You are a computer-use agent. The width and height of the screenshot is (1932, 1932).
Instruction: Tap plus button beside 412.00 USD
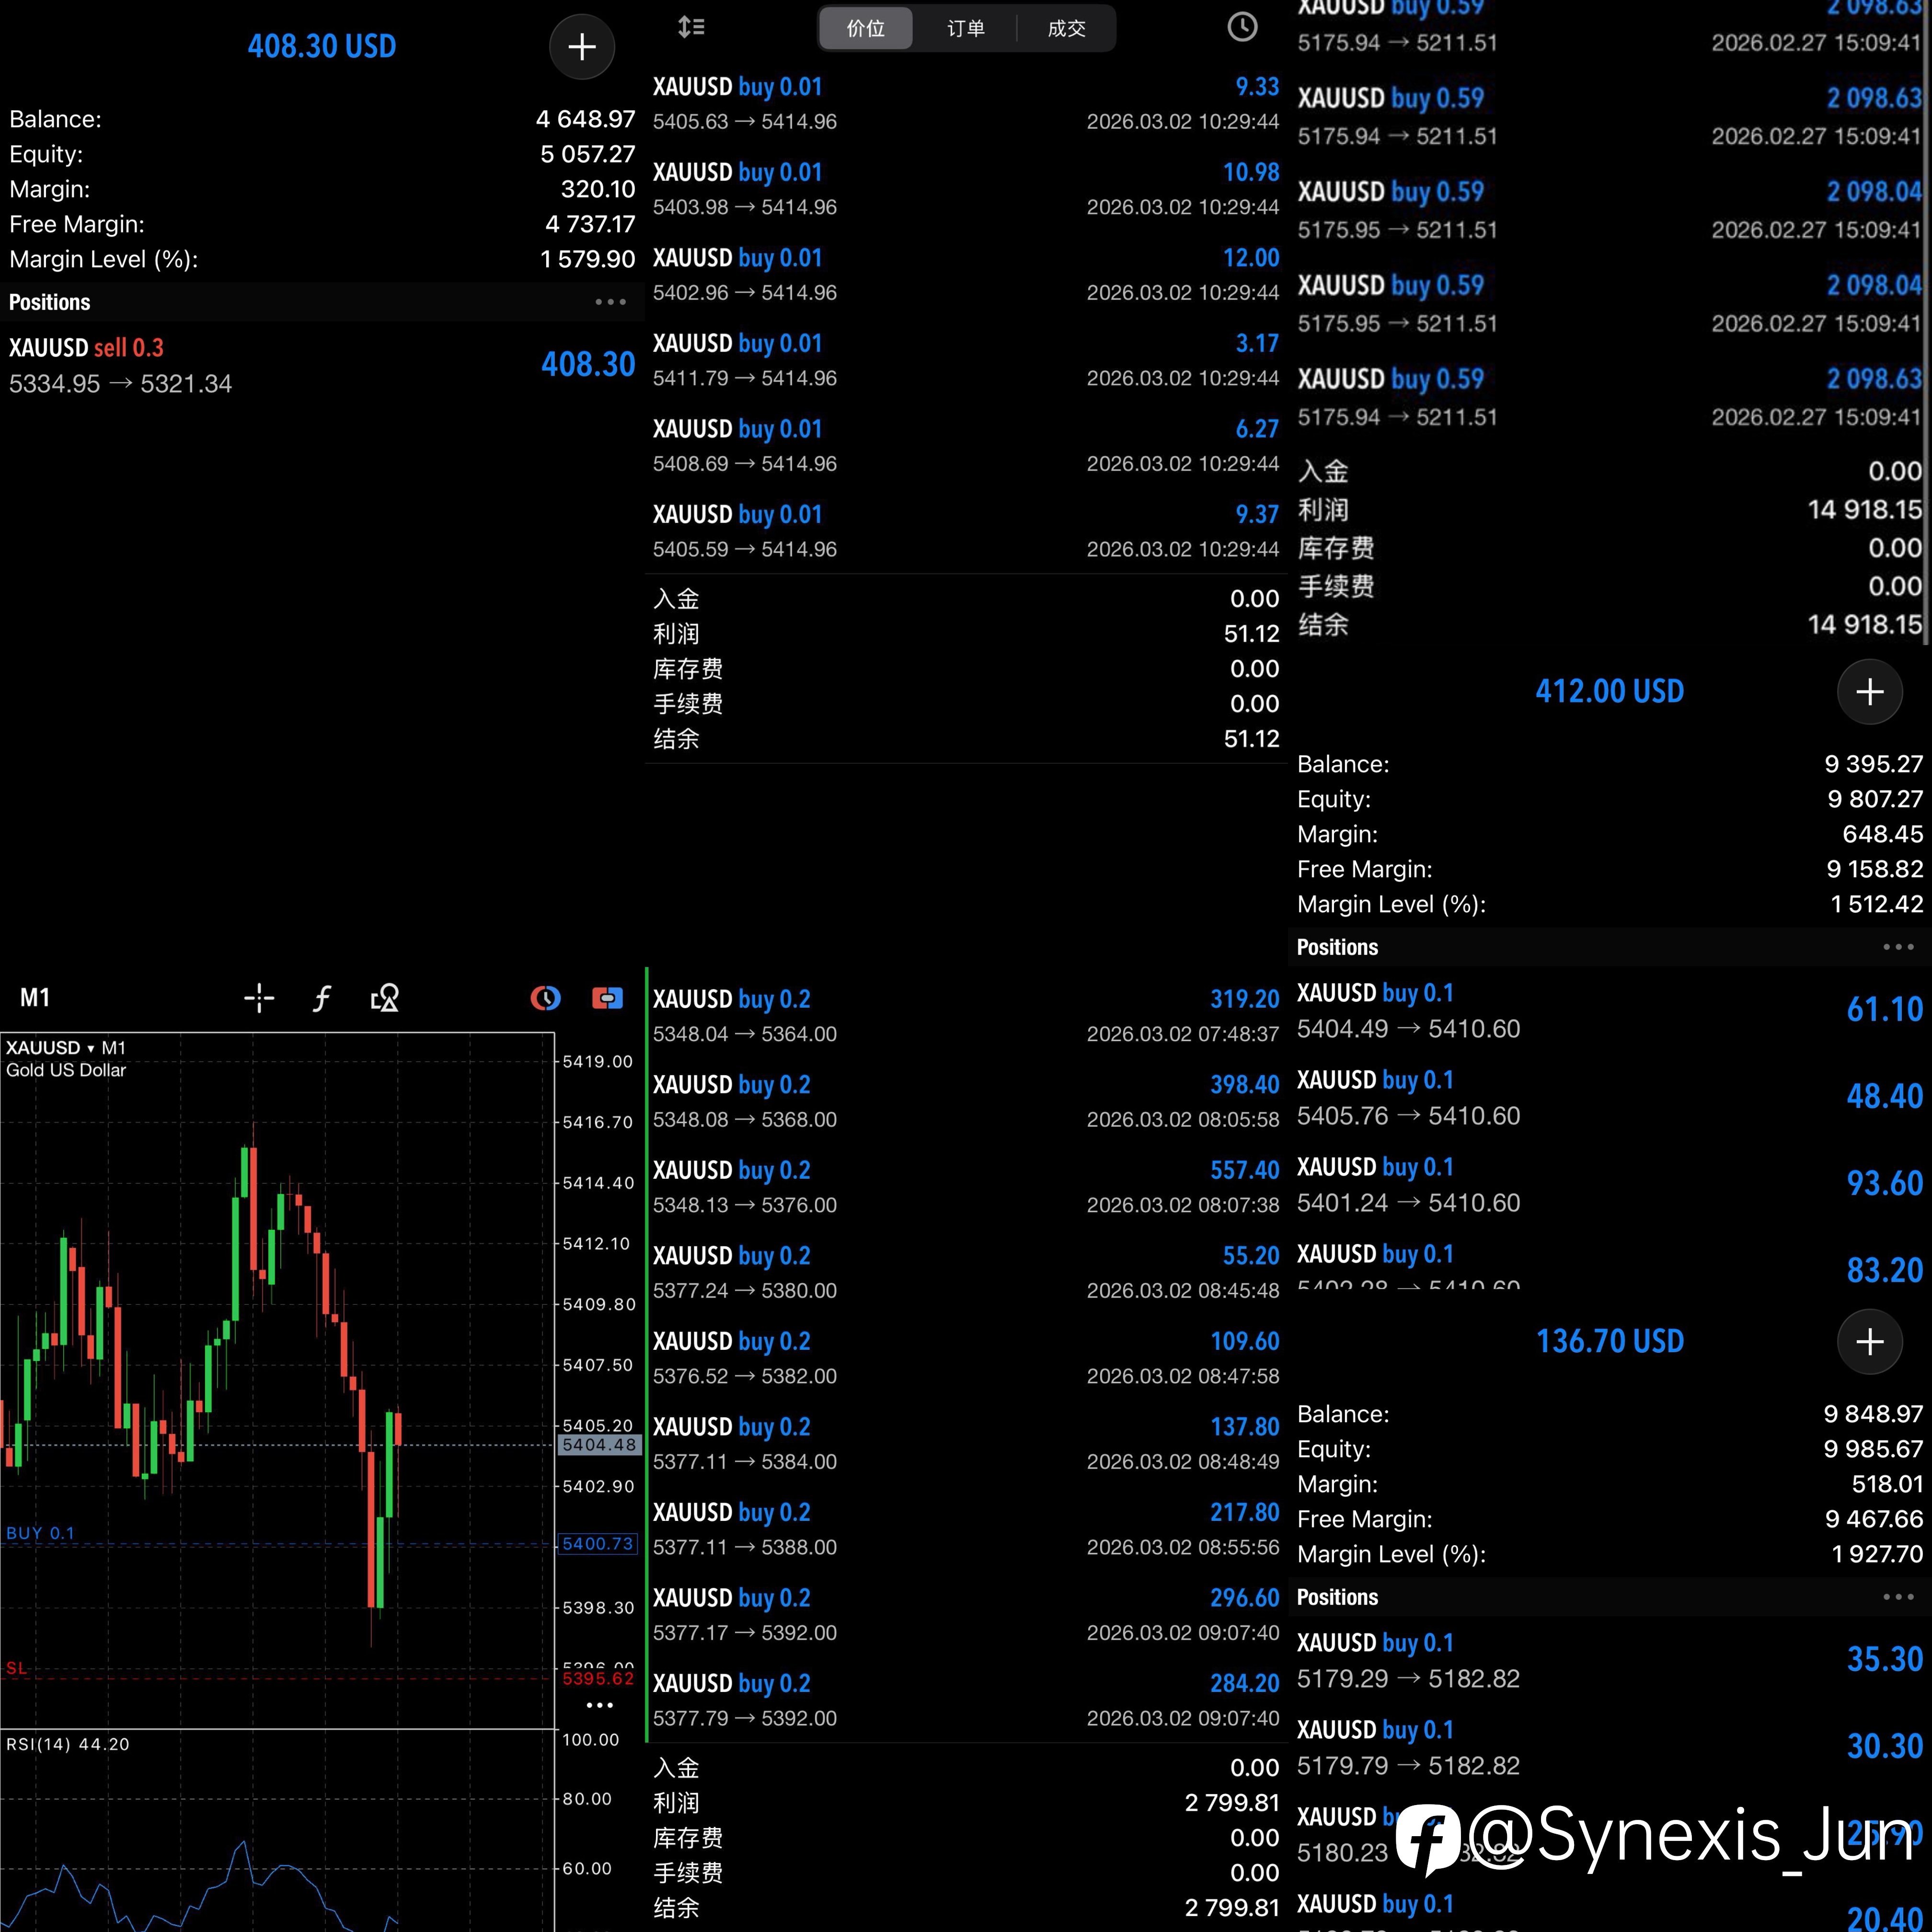pos(1869,692)
